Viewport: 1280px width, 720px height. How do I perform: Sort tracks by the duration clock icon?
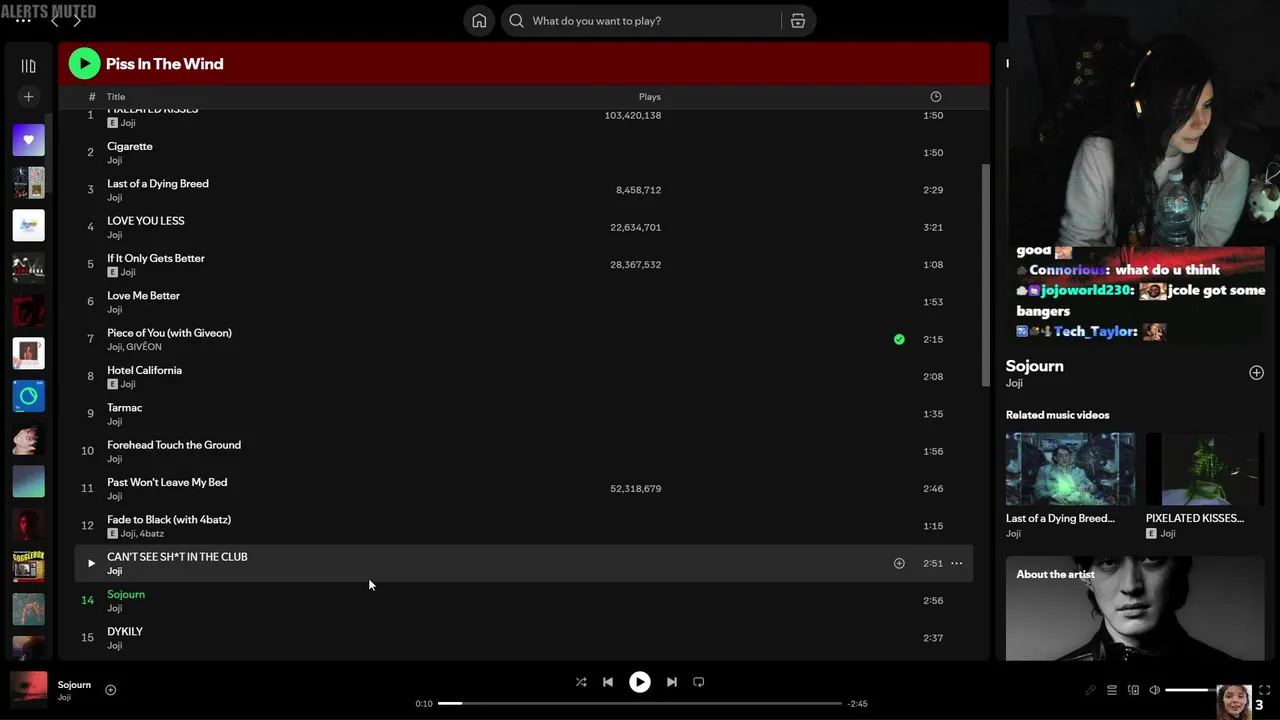(935, 97)
